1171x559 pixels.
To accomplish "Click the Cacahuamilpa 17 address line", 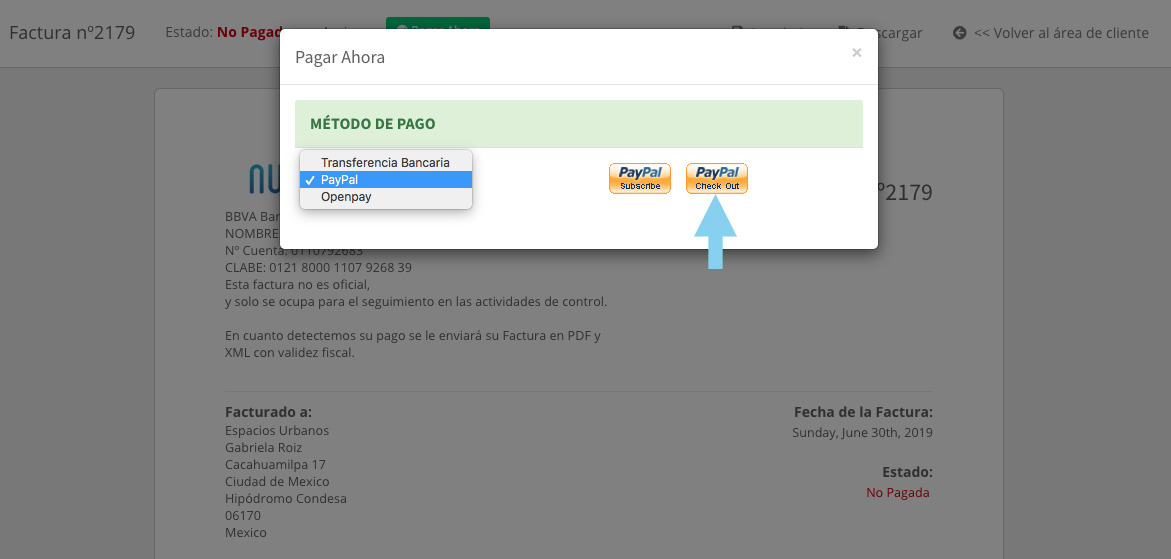I will pos(276,464).
